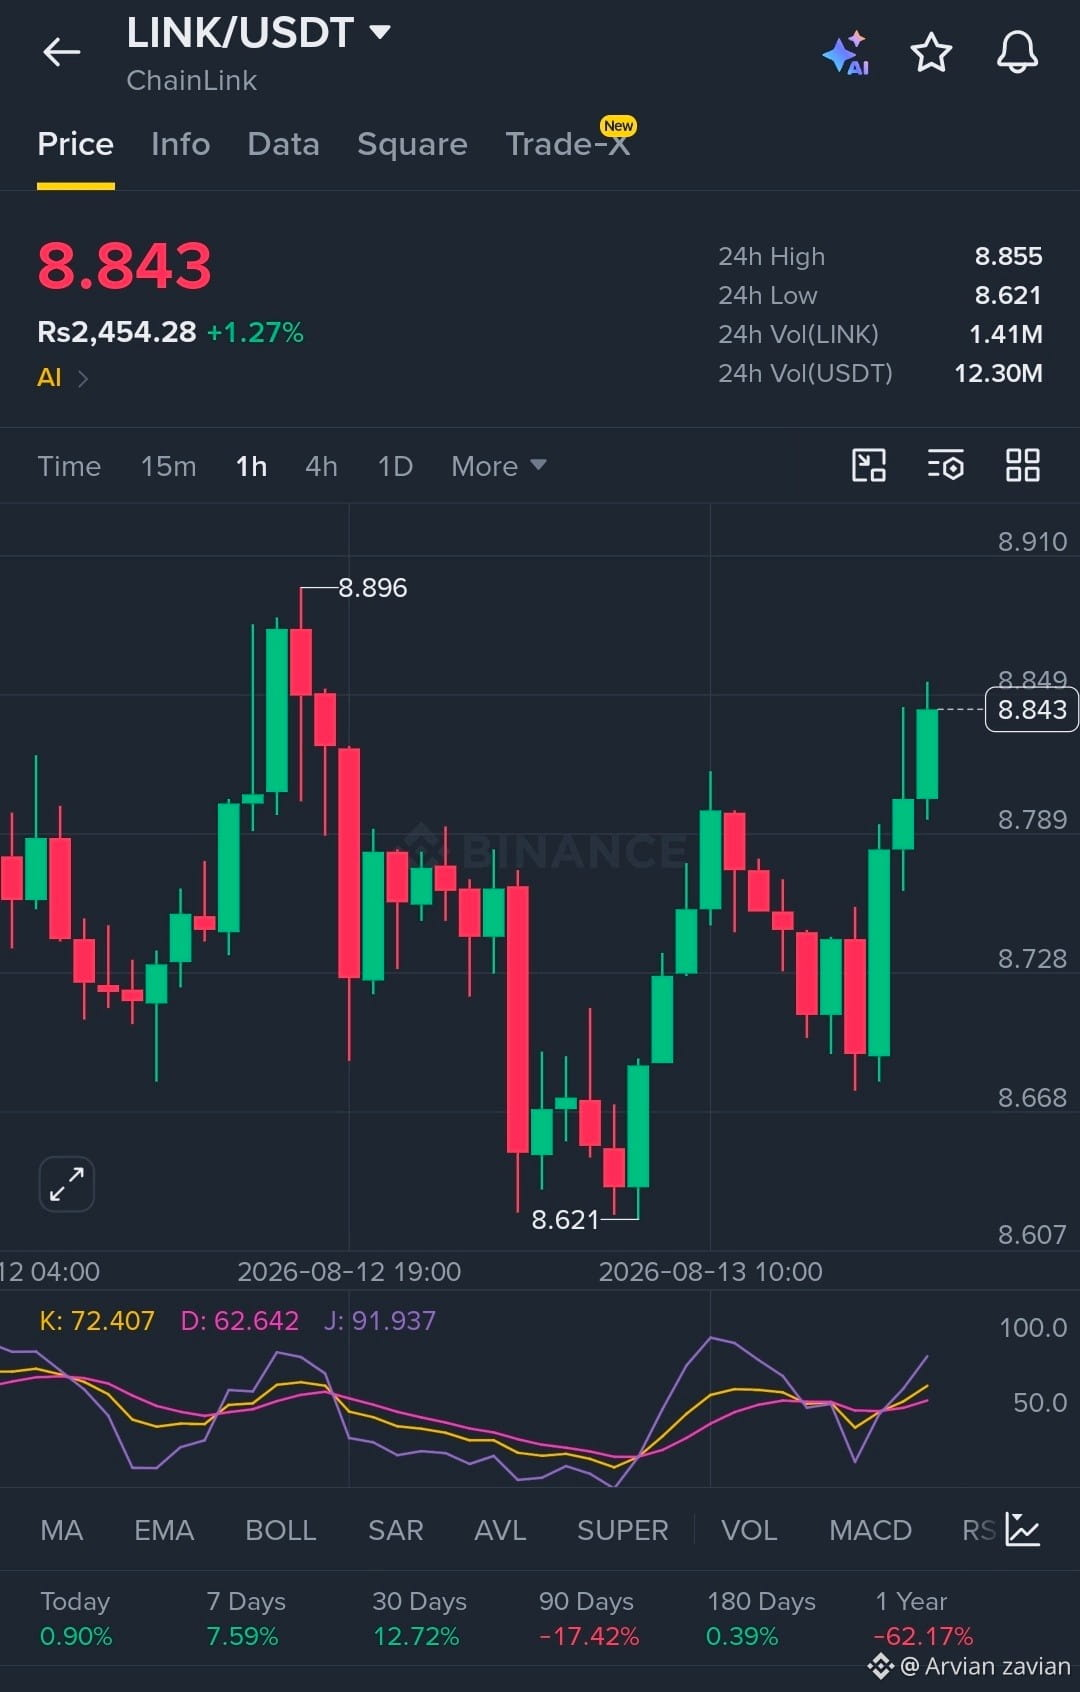
Task: Switch to the Data tab
Action: pos(283,144)
